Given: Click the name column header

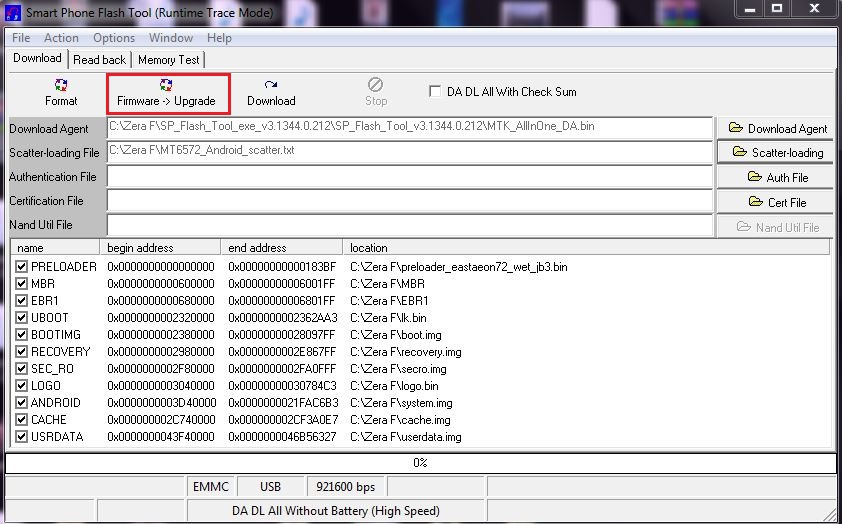Looking at the screenshot, I should pos(55,248).
